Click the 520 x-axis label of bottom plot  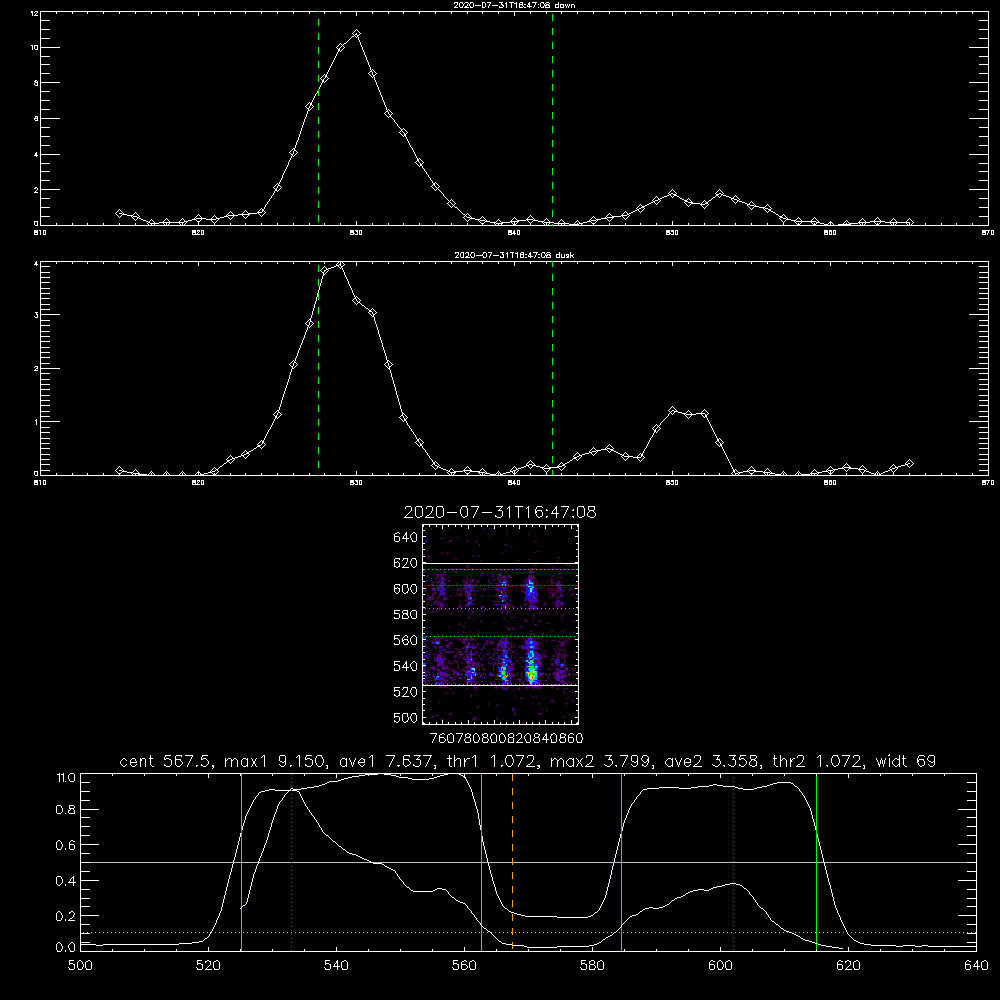[209, 966]
